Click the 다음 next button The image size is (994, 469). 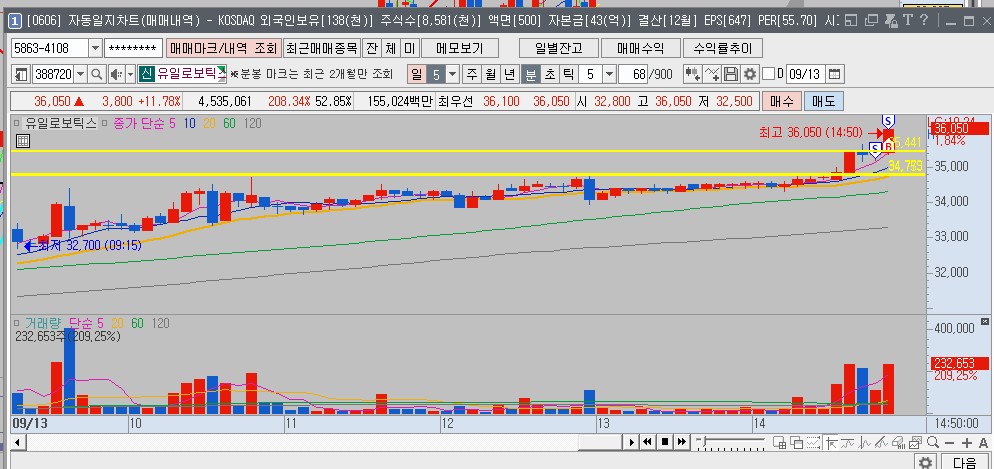coord(965,462)
